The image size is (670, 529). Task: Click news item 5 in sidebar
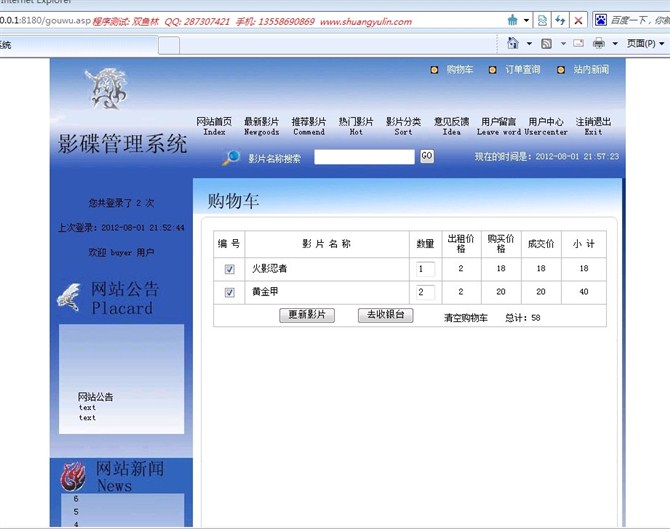(76, 511)
